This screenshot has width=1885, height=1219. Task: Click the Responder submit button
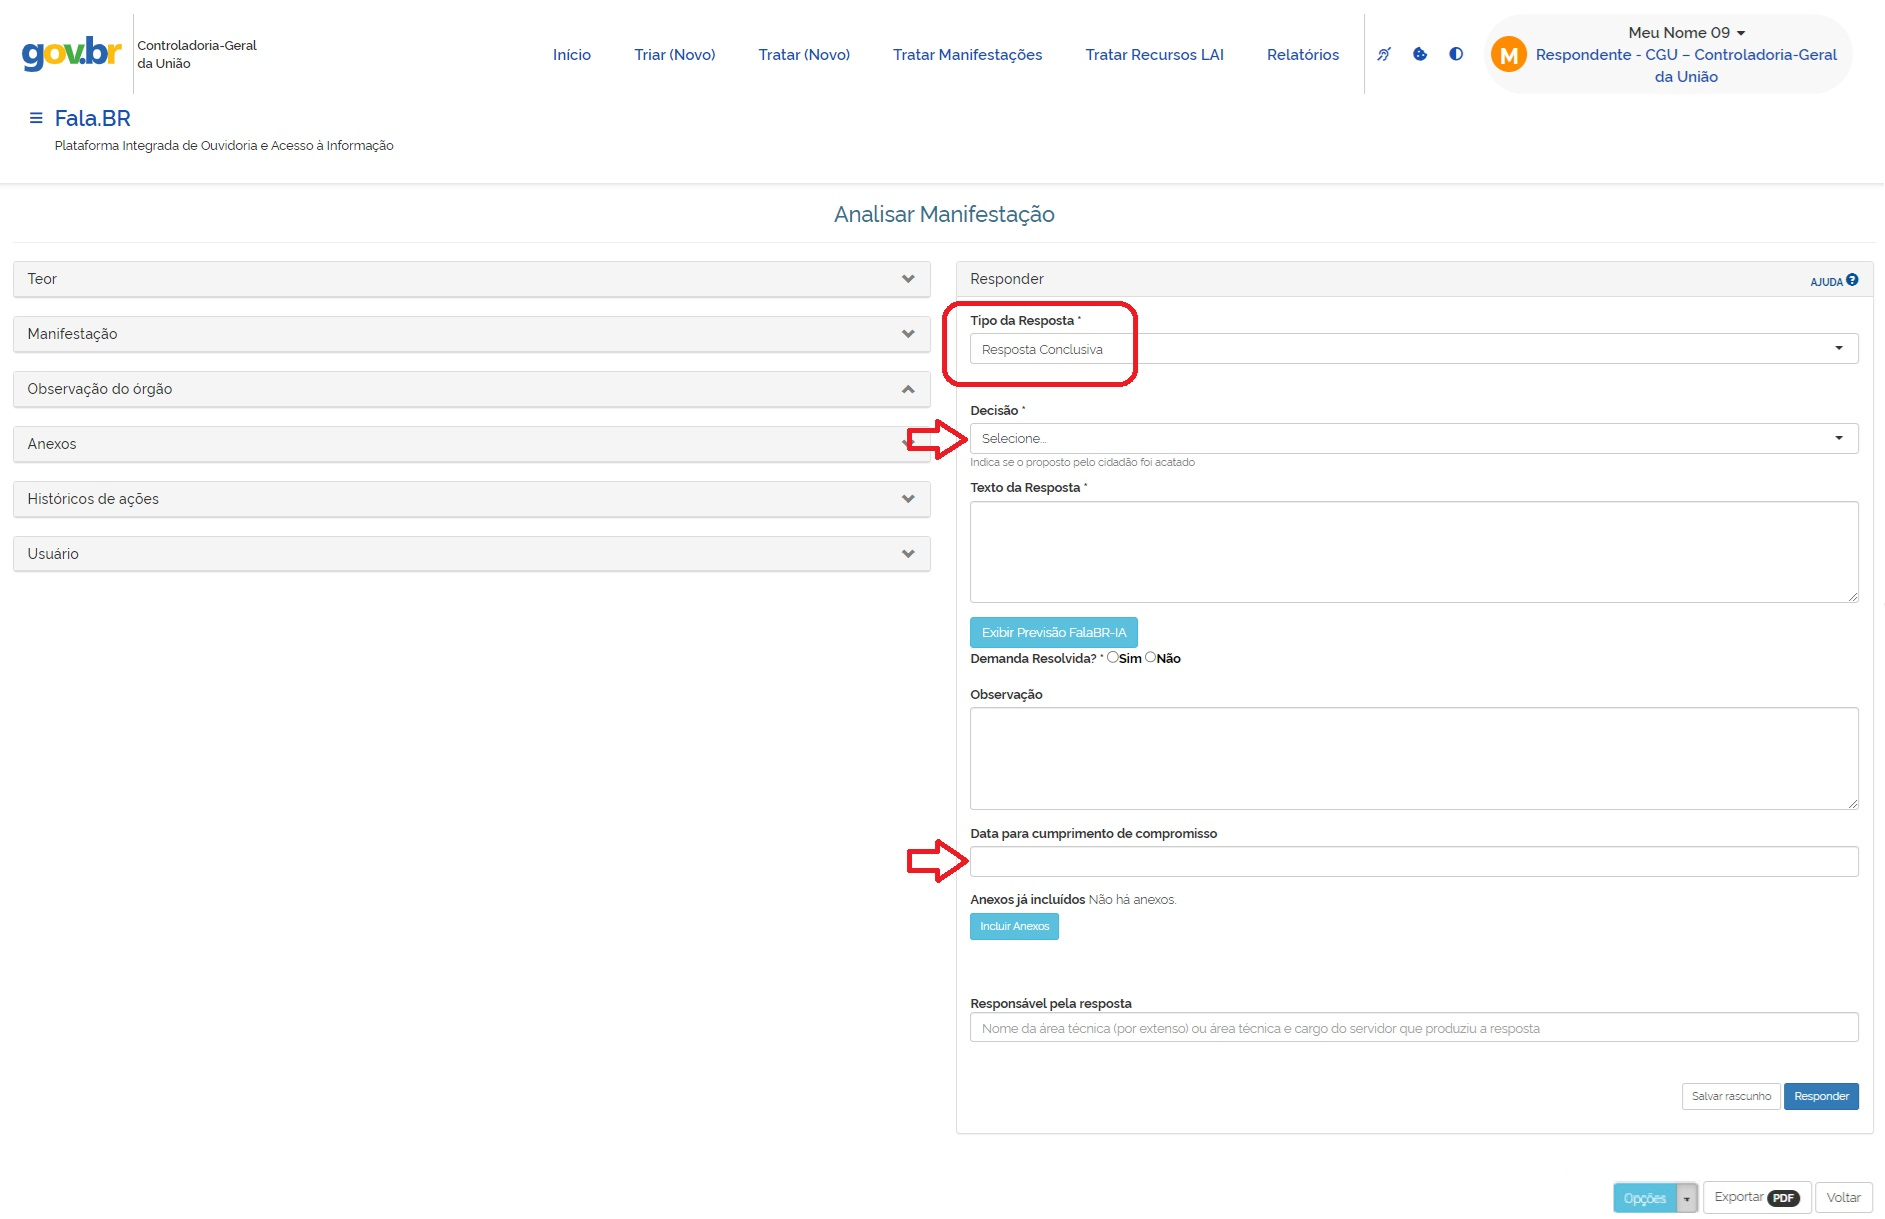tap(1820, 1096)
